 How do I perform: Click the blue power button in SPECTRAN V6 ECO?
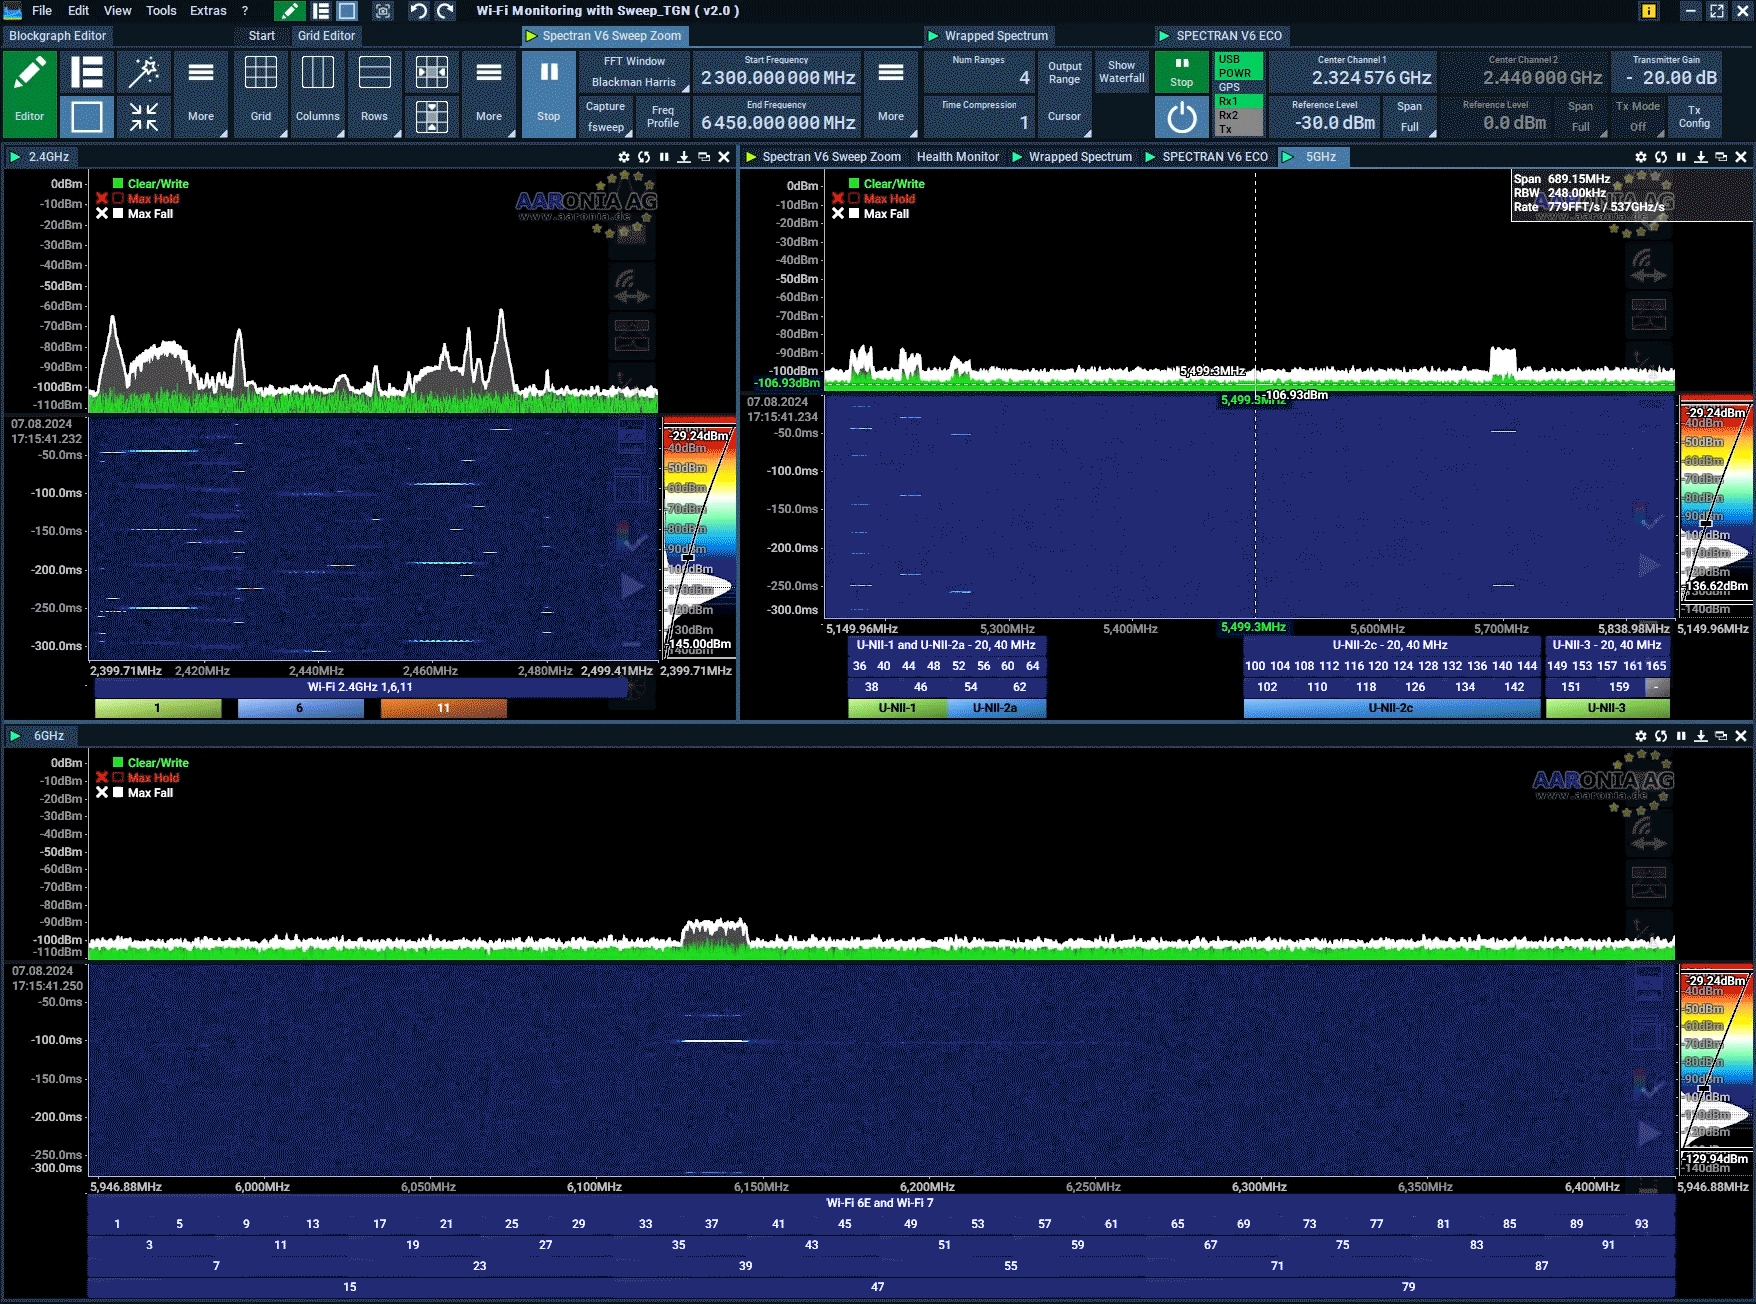click(x=1181, y=117)
